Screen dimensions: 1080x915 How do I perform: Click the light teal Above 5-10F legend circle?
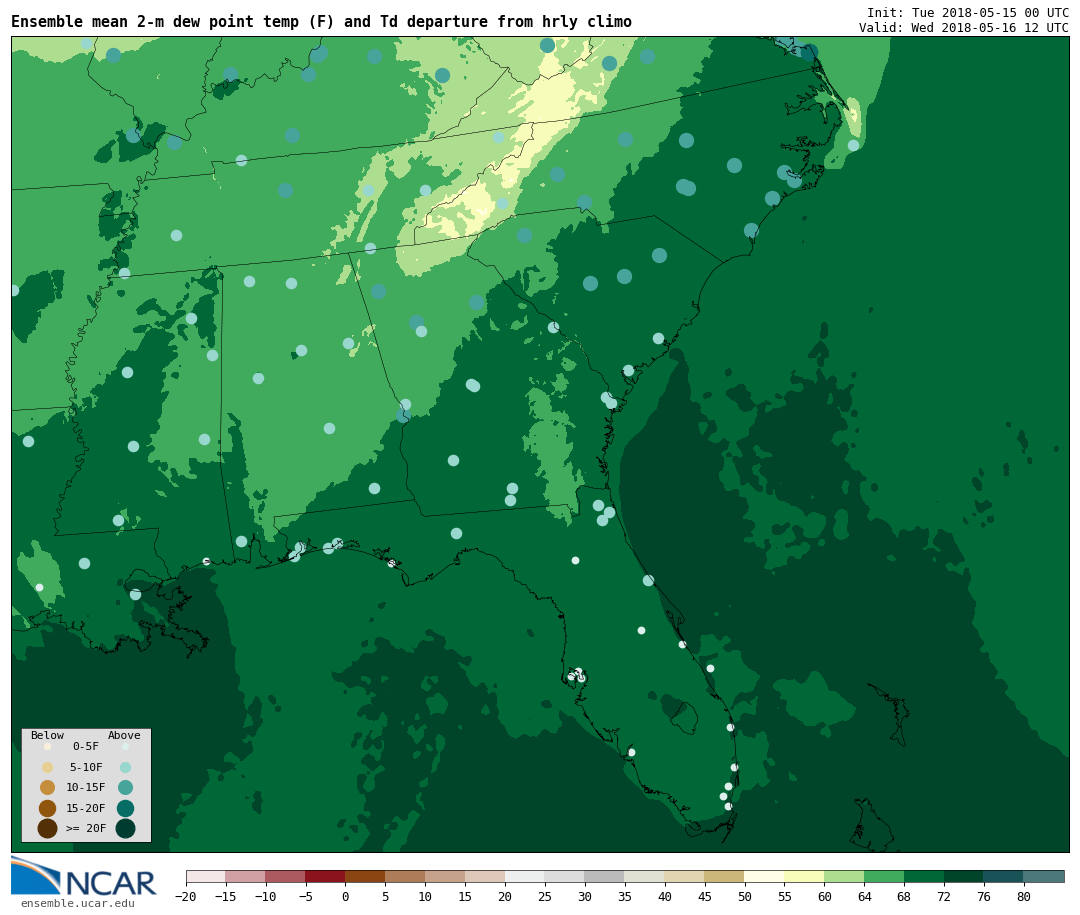[x=125, y=768]
